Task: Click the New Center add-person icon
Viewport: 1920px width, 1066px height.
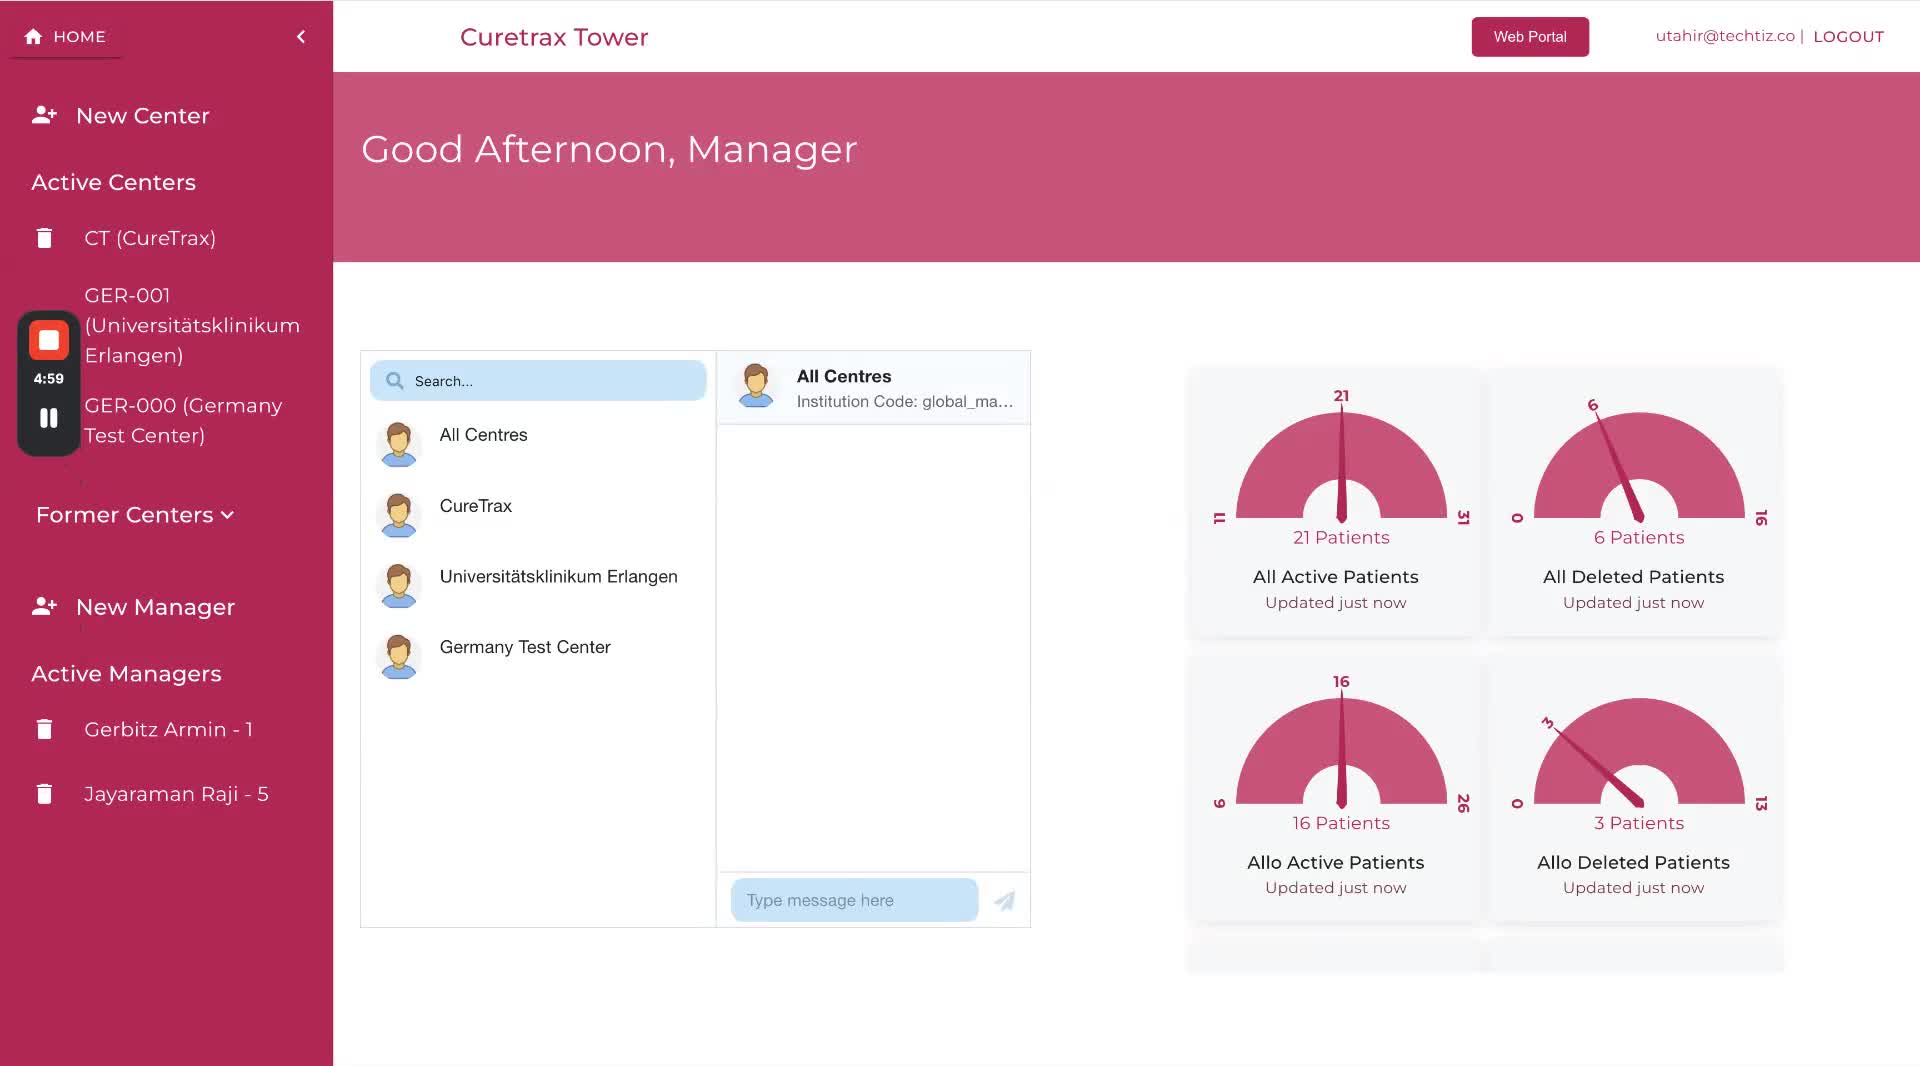Action: (x=44, y=115)
